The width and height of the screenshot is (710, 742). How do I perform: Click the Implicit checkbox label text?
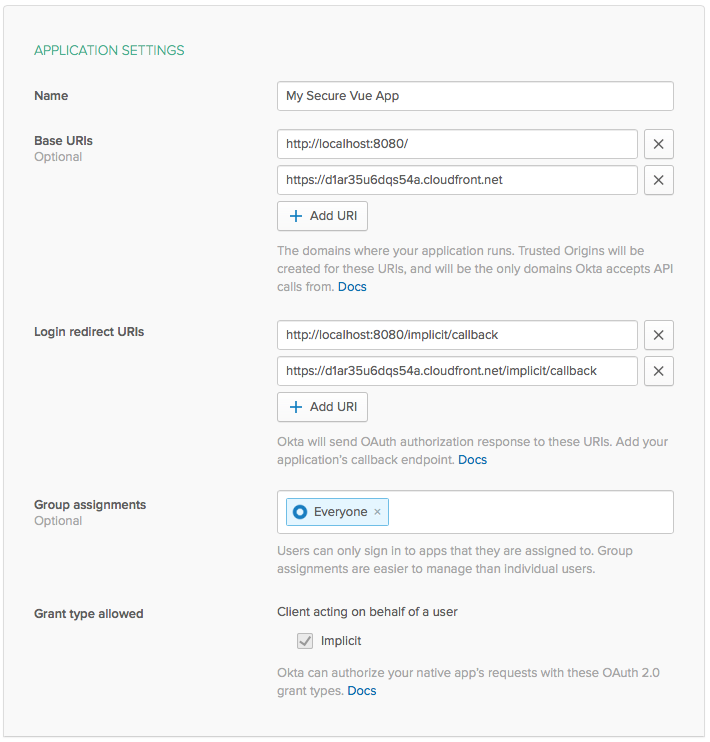tap(341, 641)
